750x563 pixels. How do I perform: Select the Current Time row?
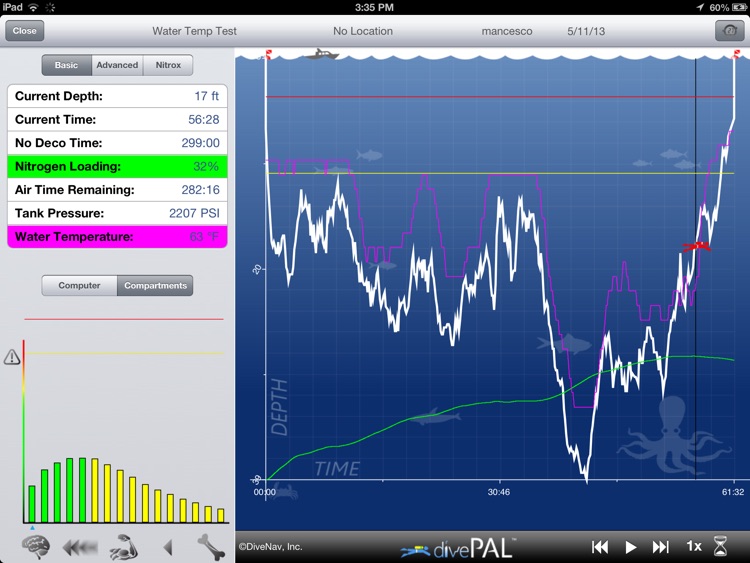(117, 120)
